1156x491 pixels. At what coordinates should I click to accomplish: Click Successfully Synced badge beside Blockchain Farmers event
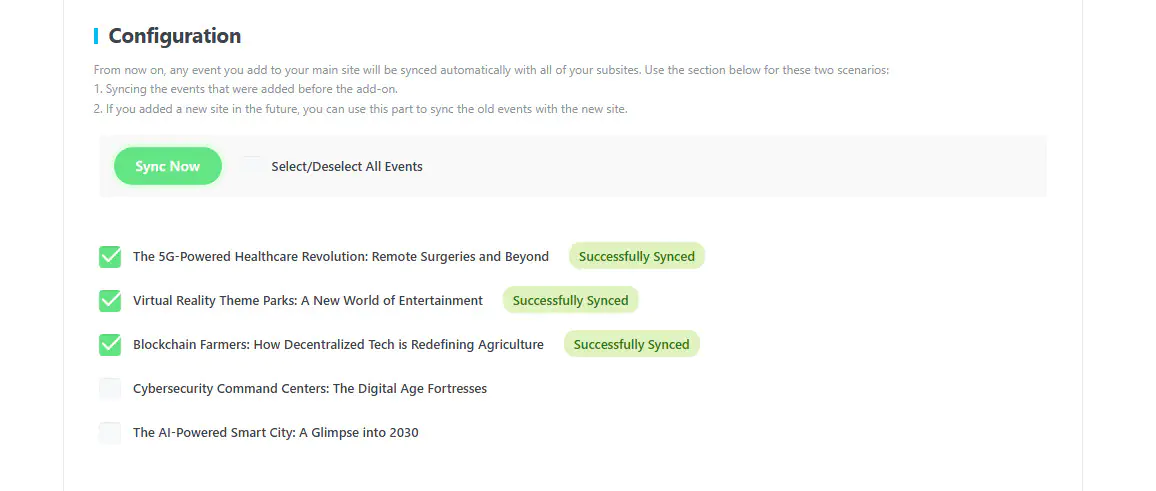(631, 345)
